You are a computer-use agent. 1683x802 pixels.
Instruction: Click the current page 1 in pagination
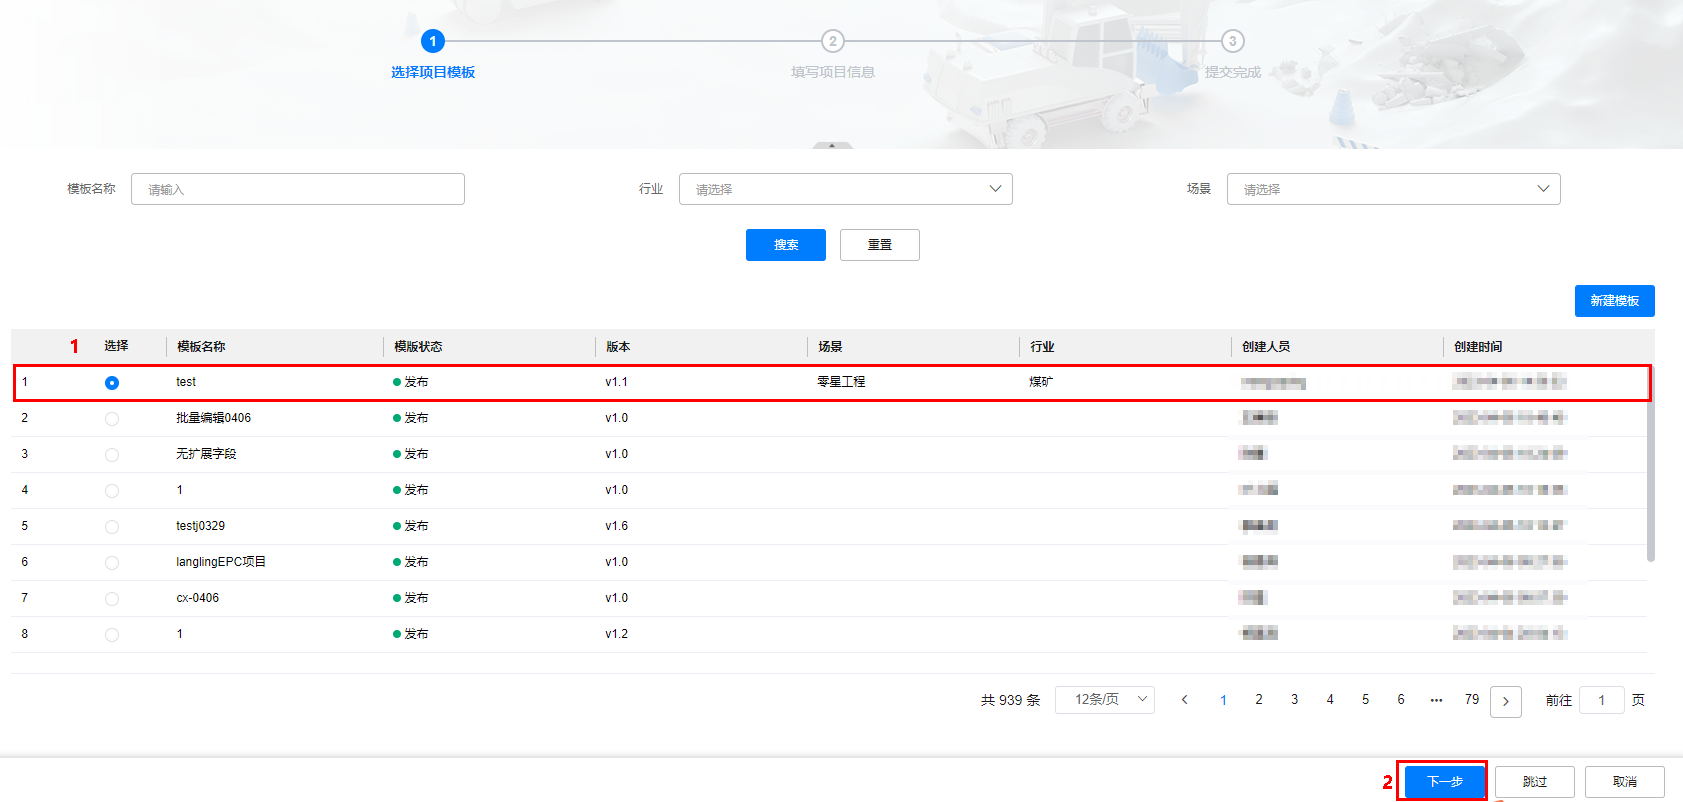point(1223,700)
